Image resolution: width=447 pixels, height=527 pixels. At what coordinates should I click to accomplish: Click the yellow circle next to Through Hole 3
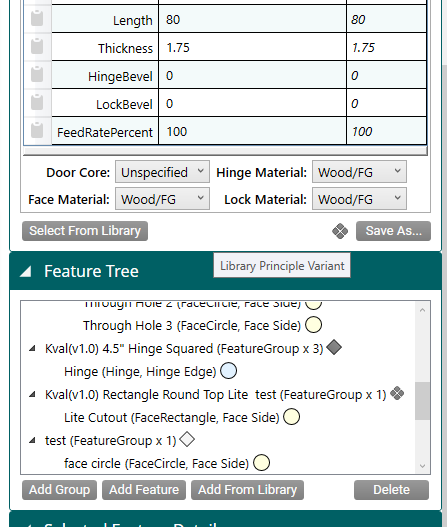coord(313,325)
